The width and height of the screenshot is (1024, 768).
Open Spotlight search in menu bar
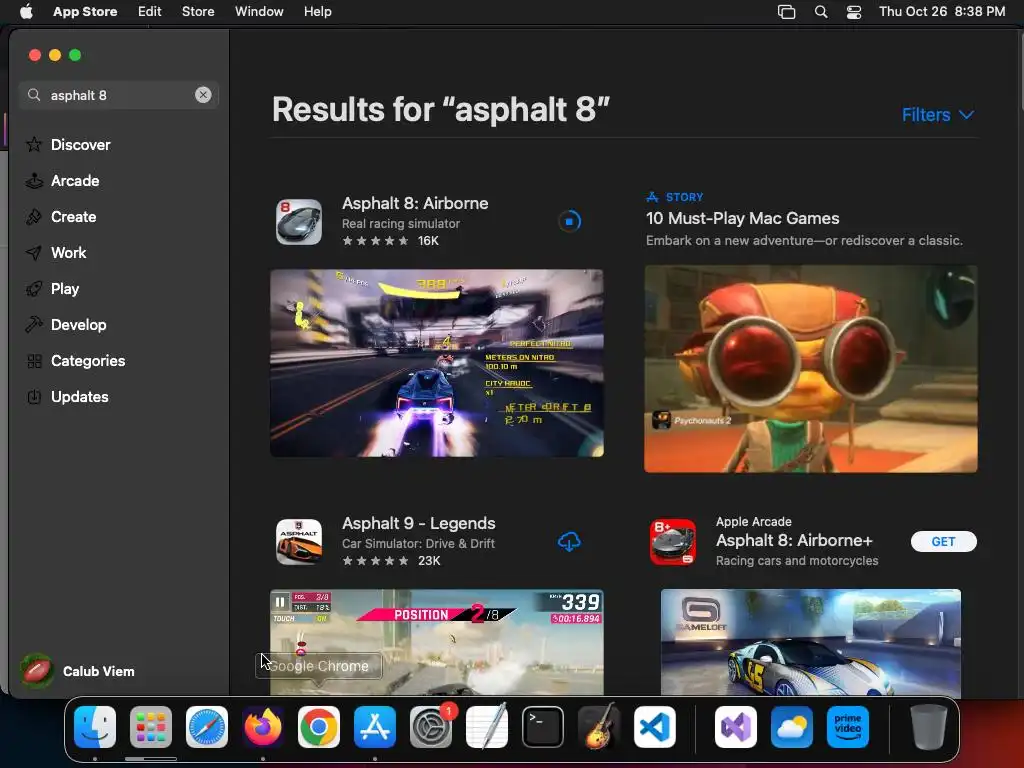click(x=821, y=12)
